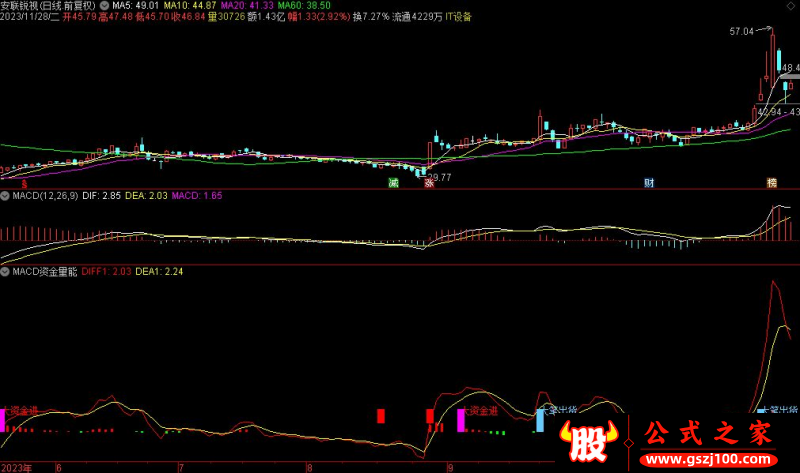Click the red 涨 marker icon

point(429,183)
